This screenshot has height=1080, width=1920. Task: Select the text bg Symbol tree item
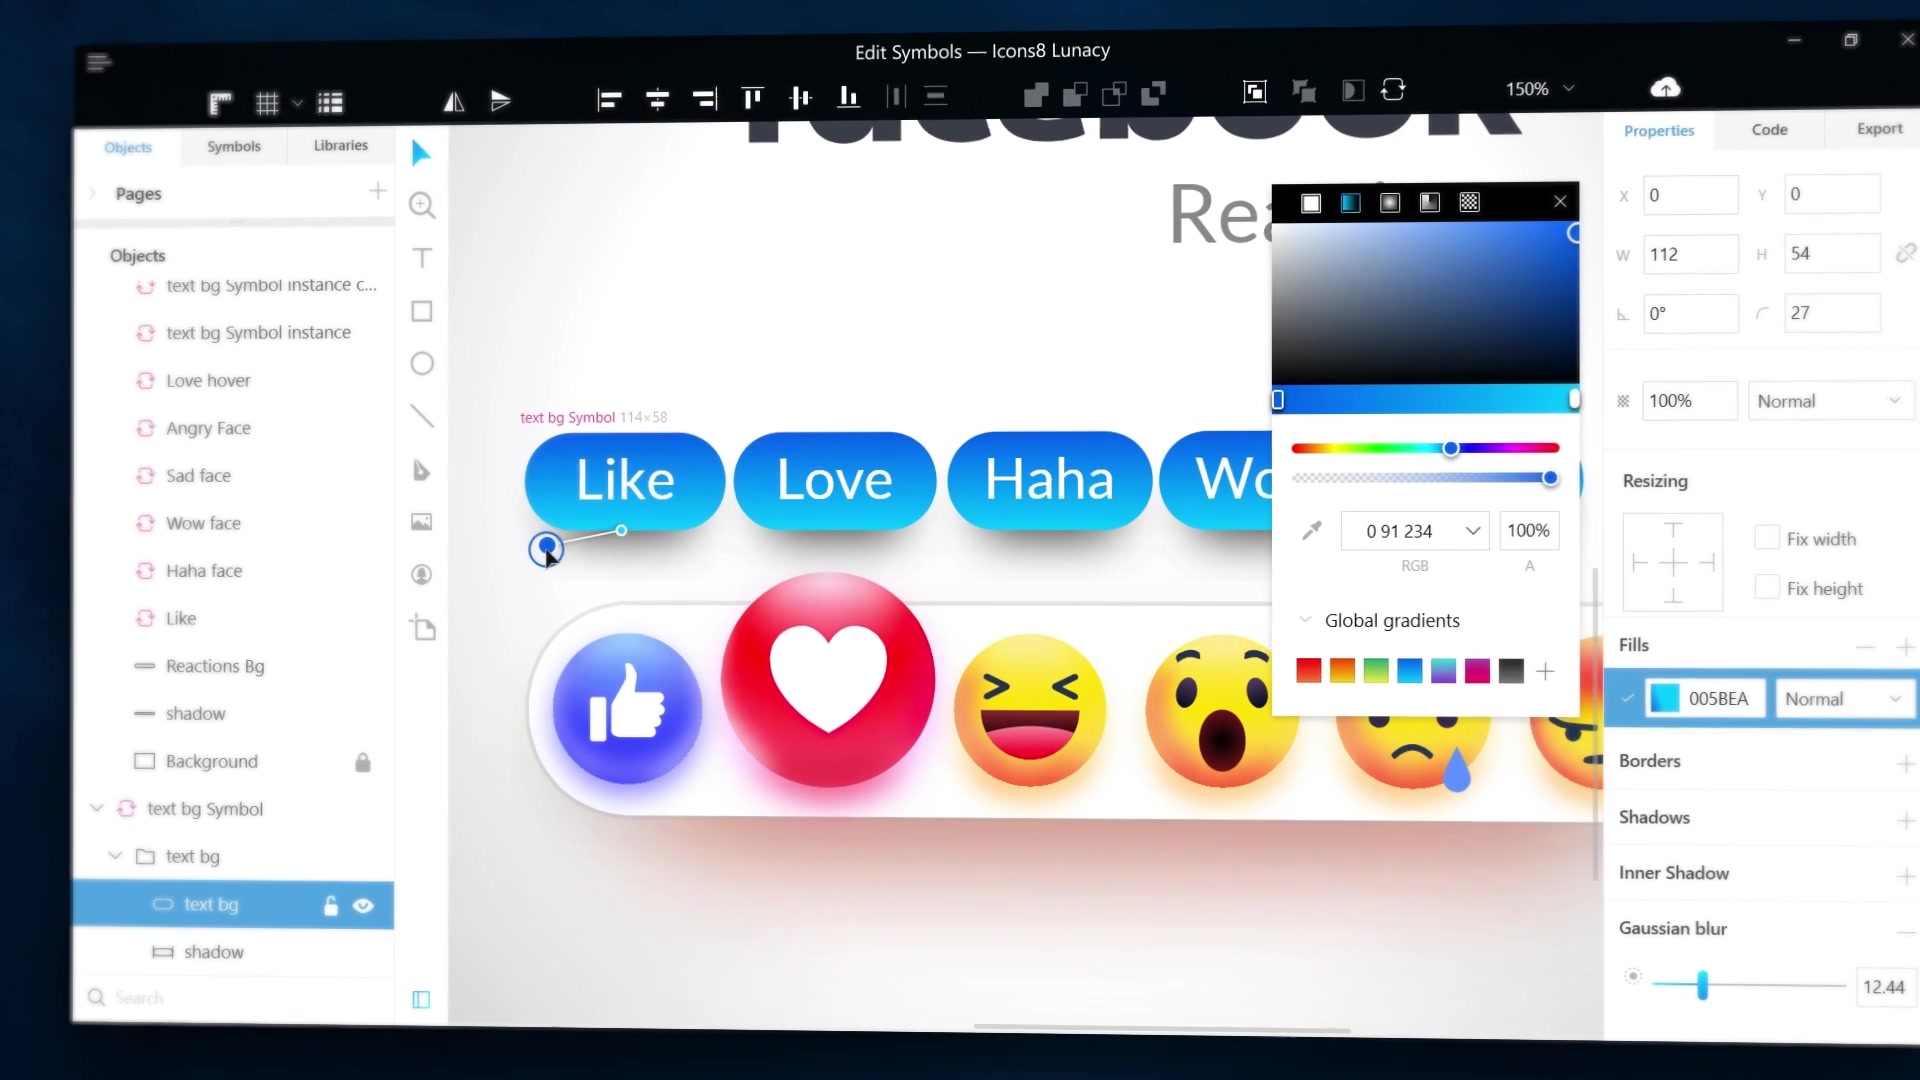pyautogui.click(x=204, y=808)
